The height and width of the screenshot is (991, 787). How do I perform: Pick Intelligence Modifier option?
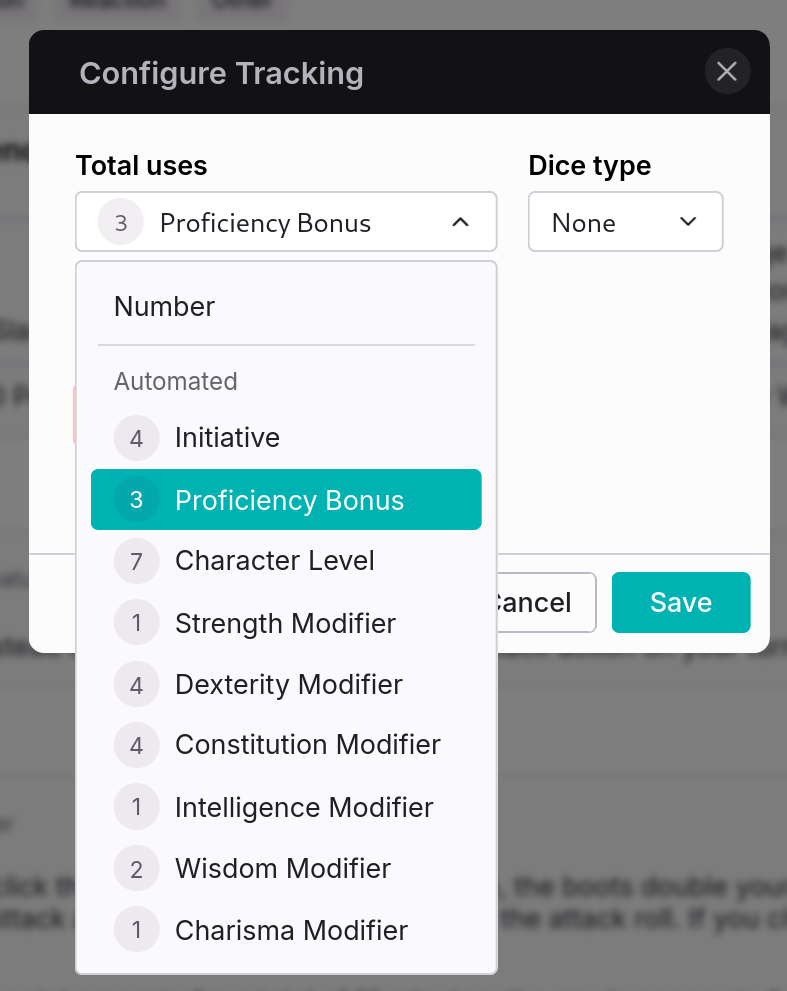pos(304,807)
